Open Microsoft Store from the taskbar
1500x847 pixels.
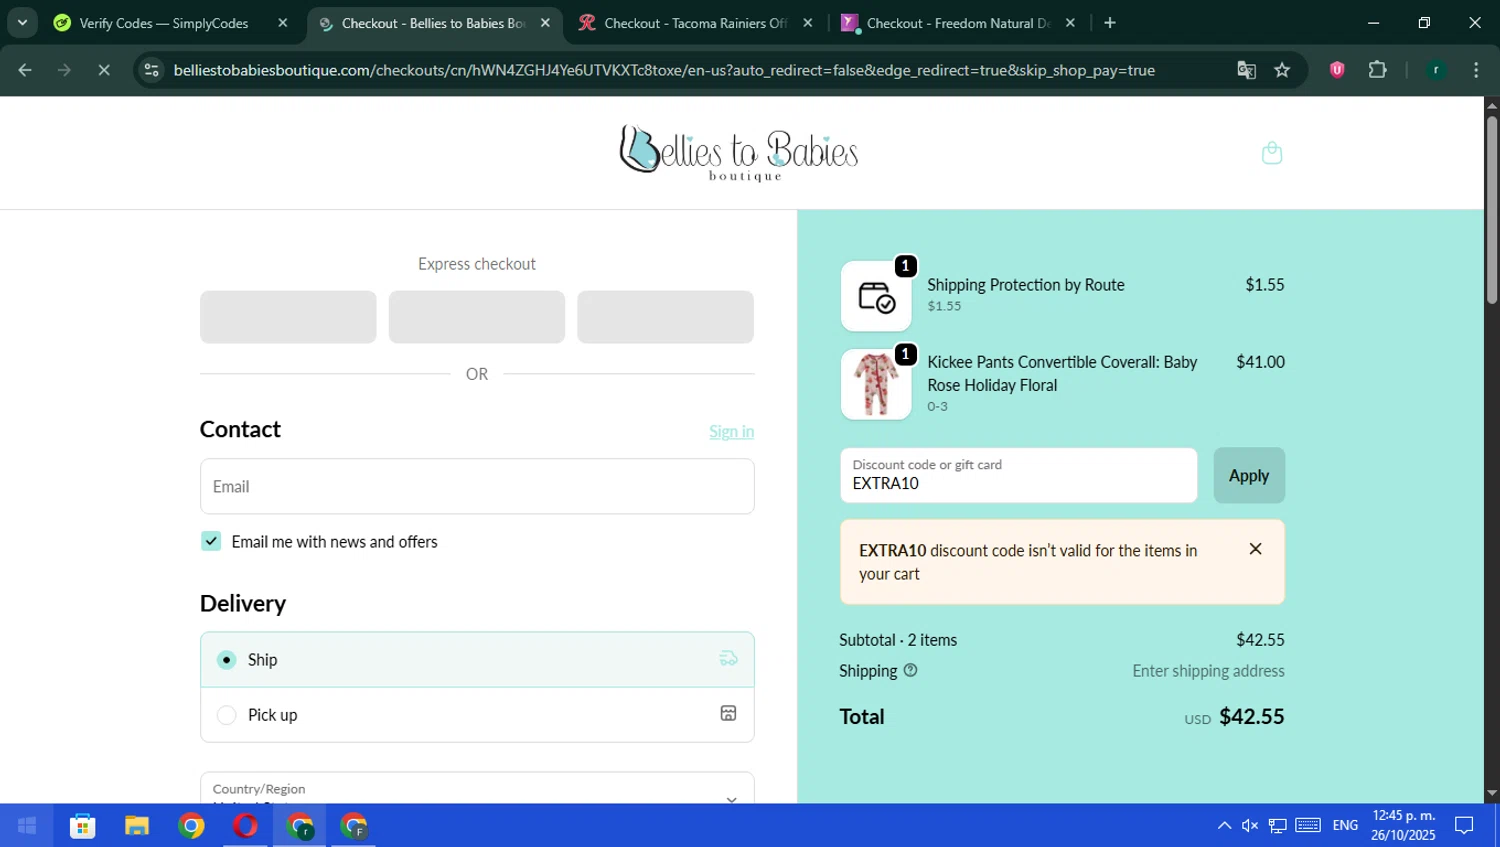[82, 826]
